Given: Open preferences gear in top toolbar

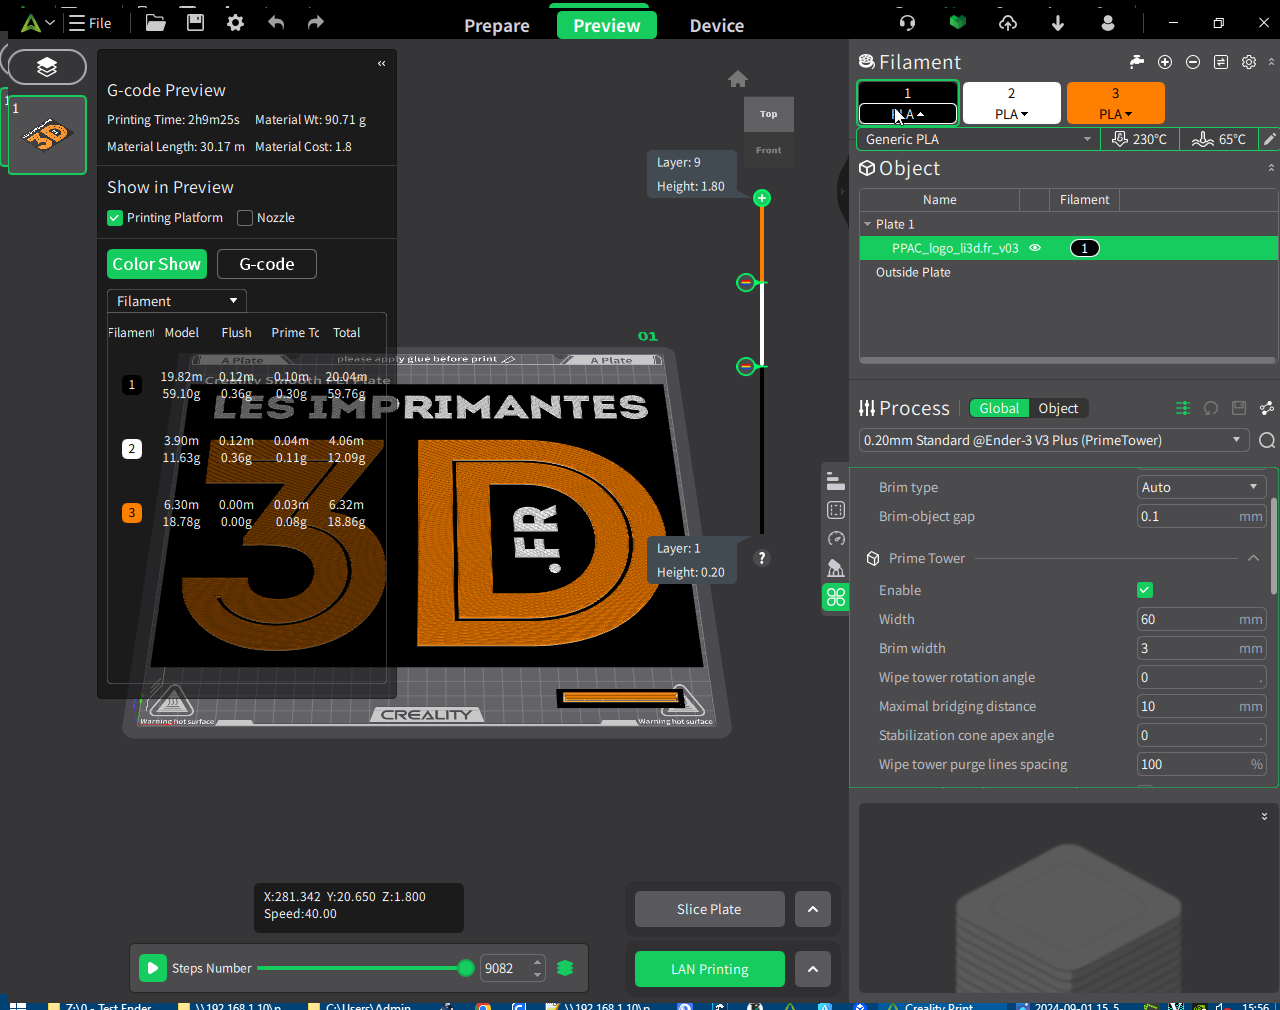Looking at the screenshot, I should (x=235, y=22).
